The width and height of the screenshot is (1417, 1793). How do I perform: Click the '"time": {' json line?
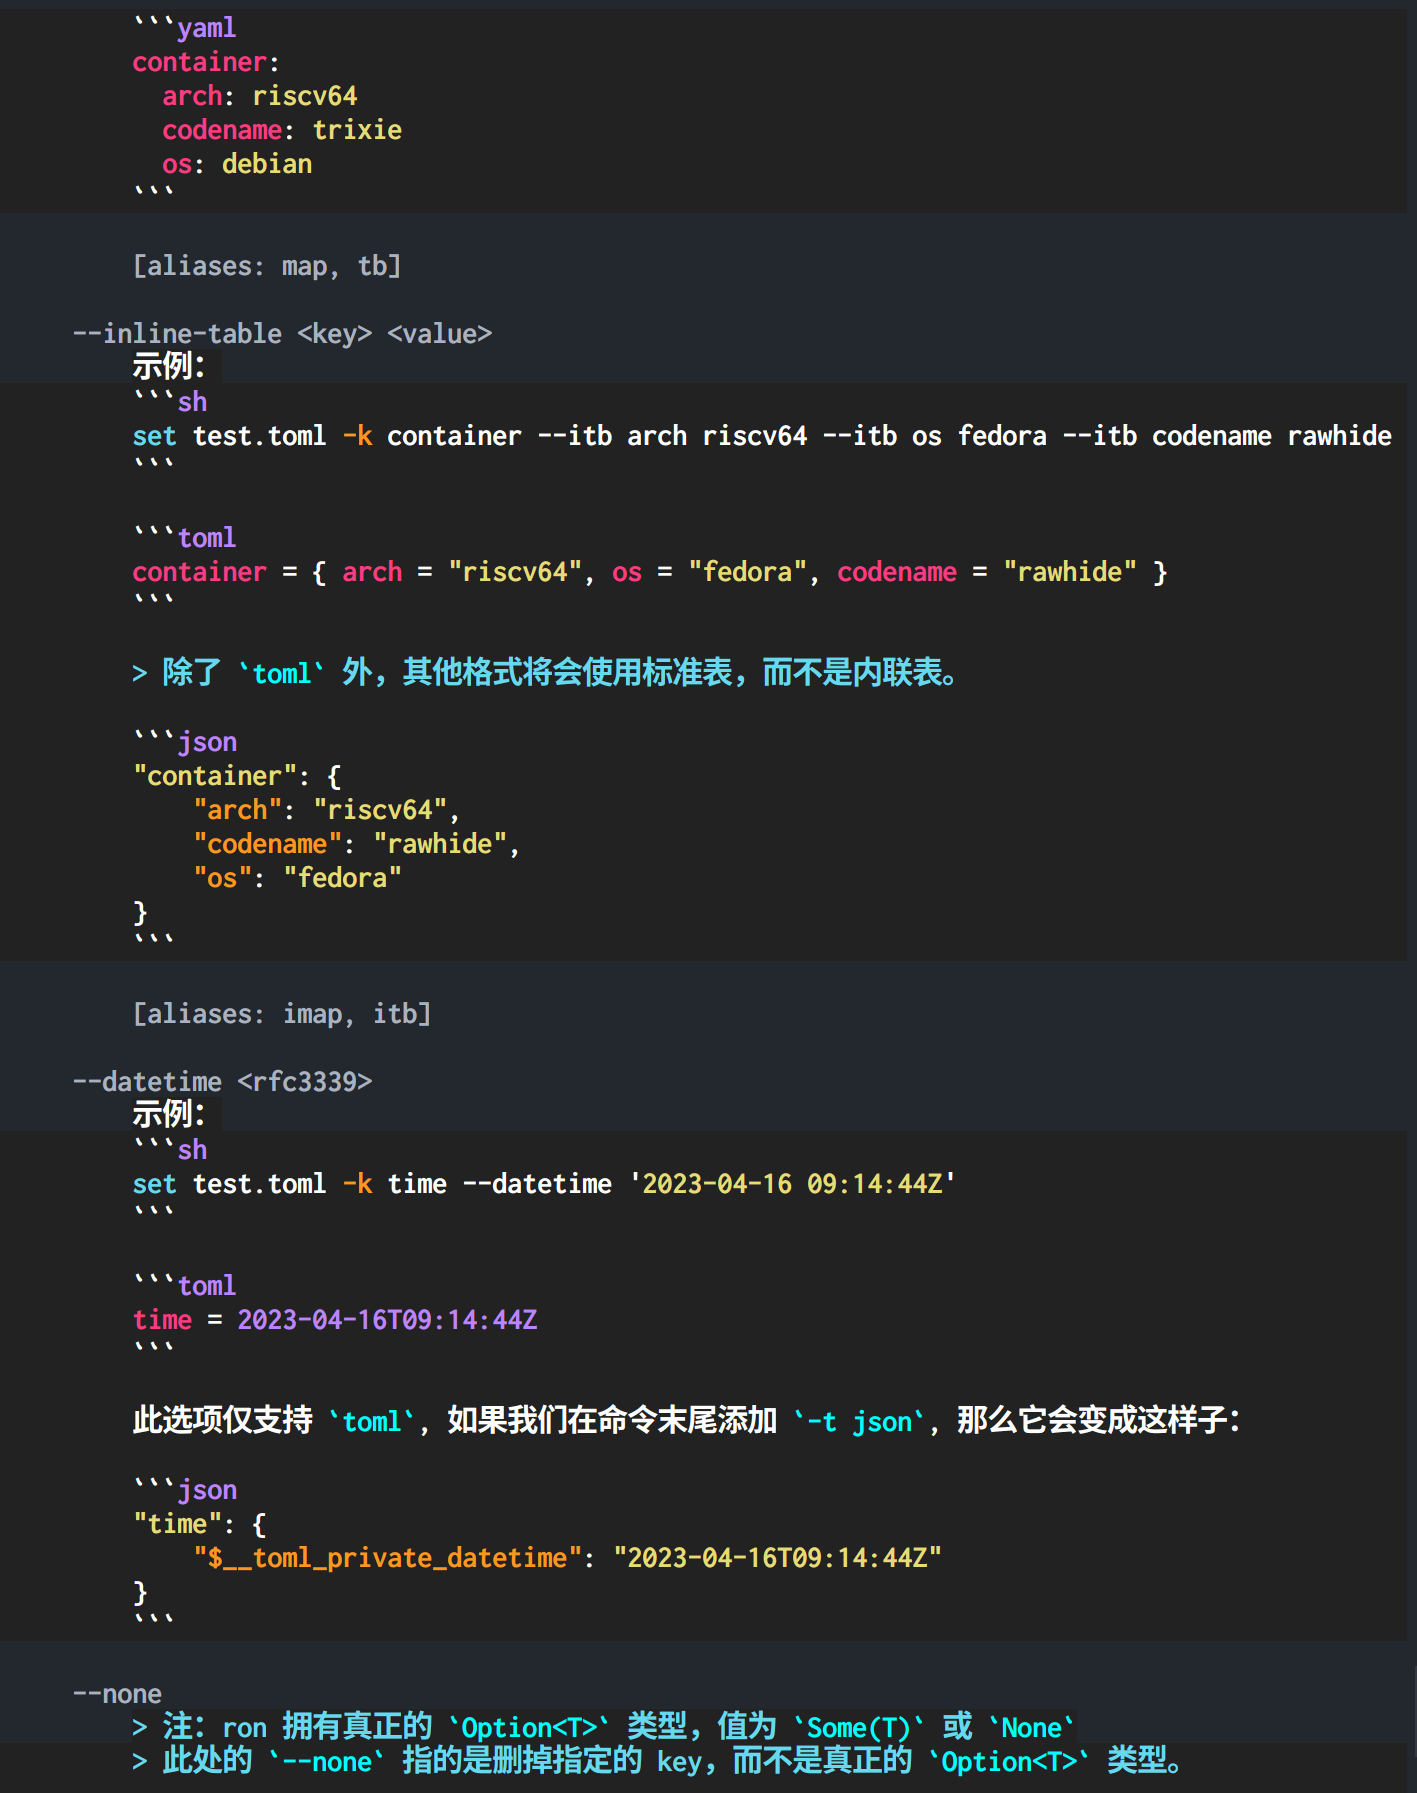(200, 1524)
